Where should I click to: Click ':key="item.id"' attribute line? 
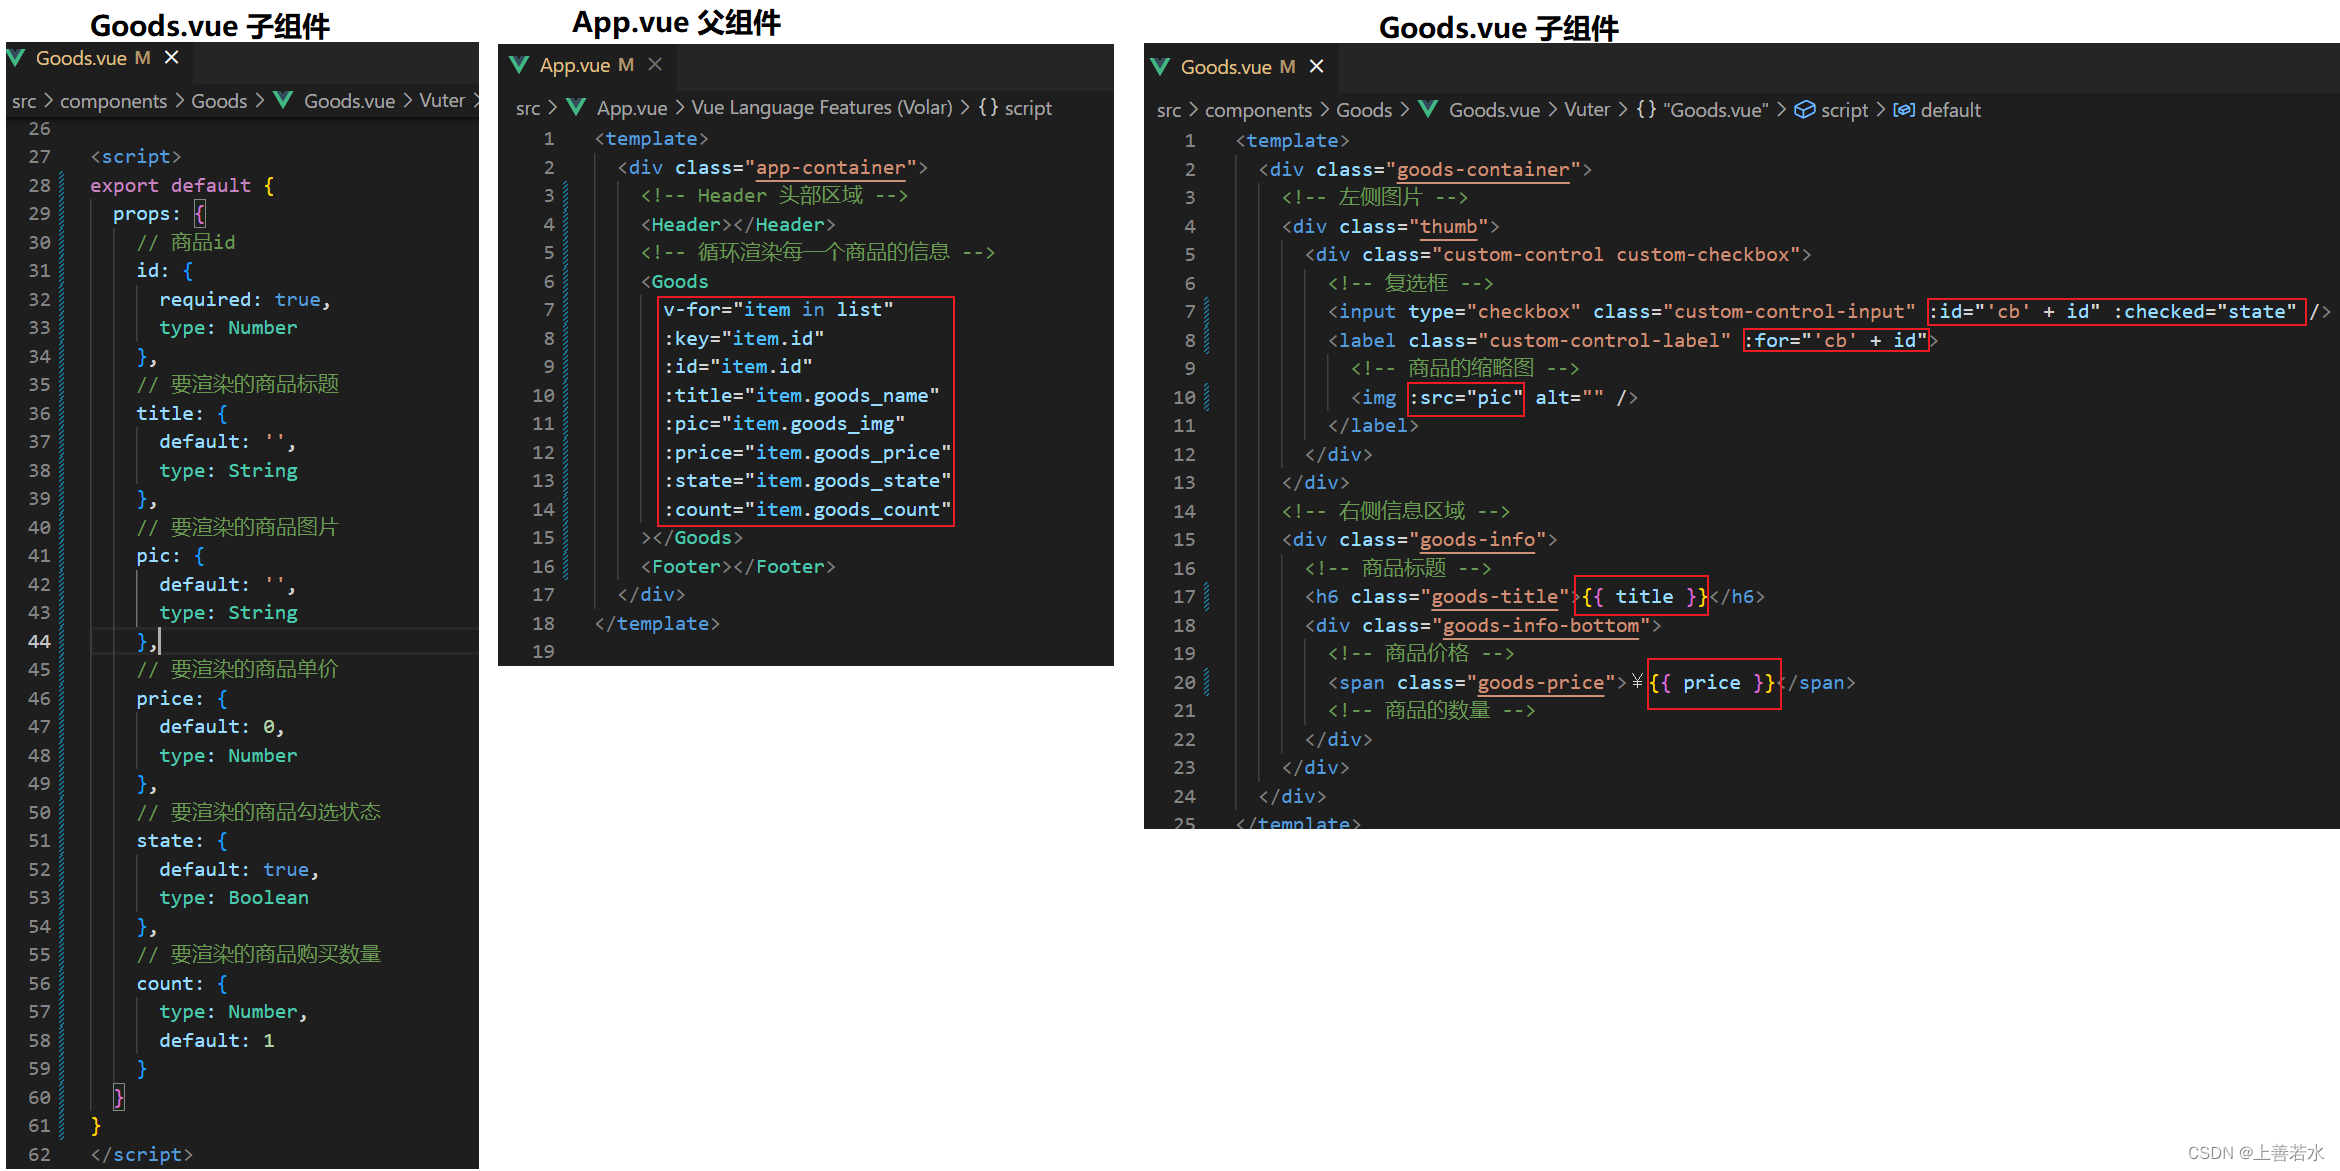click(744, 338)
